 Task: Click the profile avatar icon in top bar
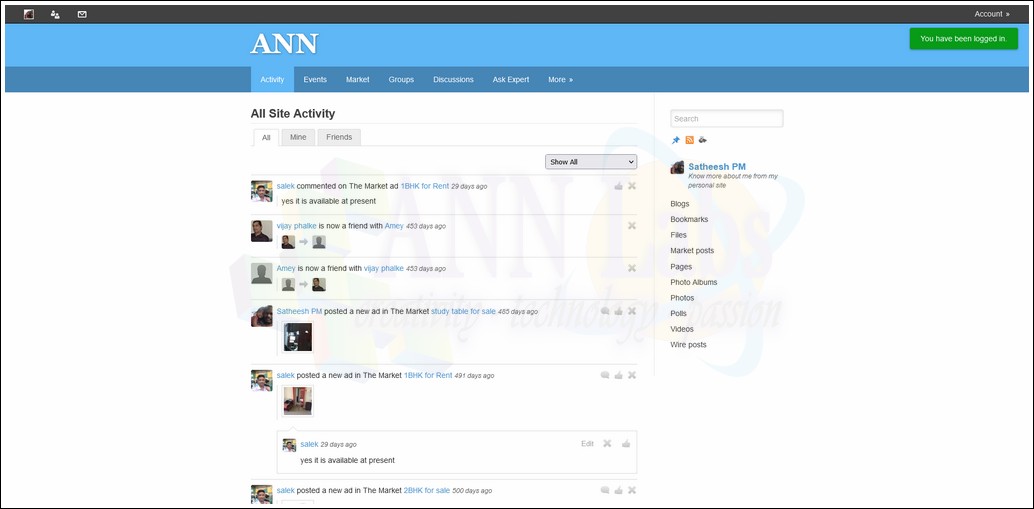[28, 14]
